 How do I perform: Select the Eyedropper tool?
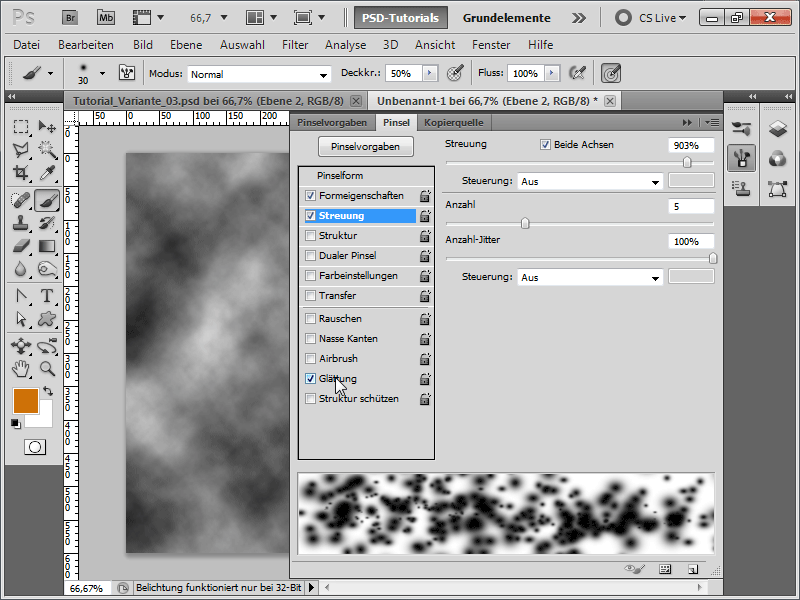tap(47, 172)
